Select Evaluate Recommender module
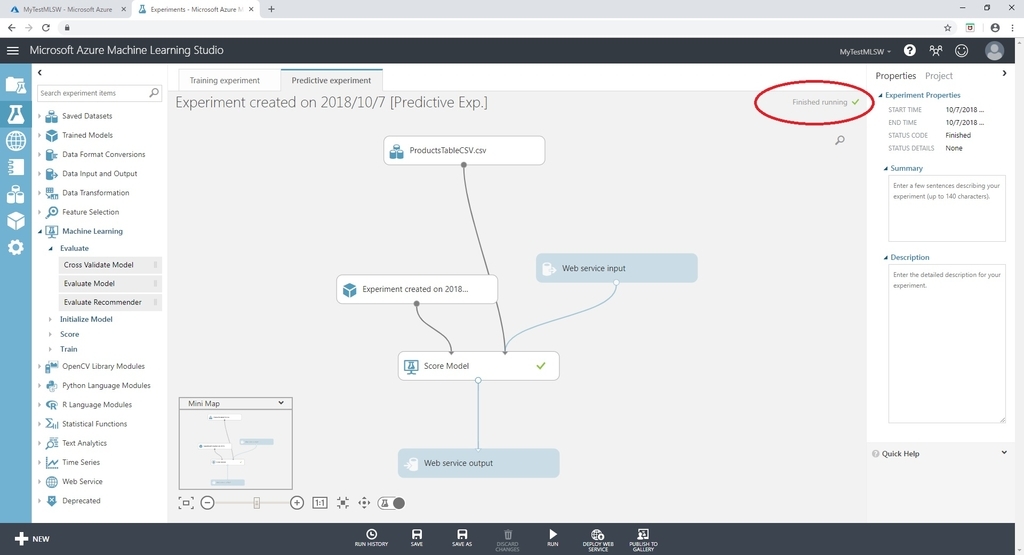 pos(110,302)
